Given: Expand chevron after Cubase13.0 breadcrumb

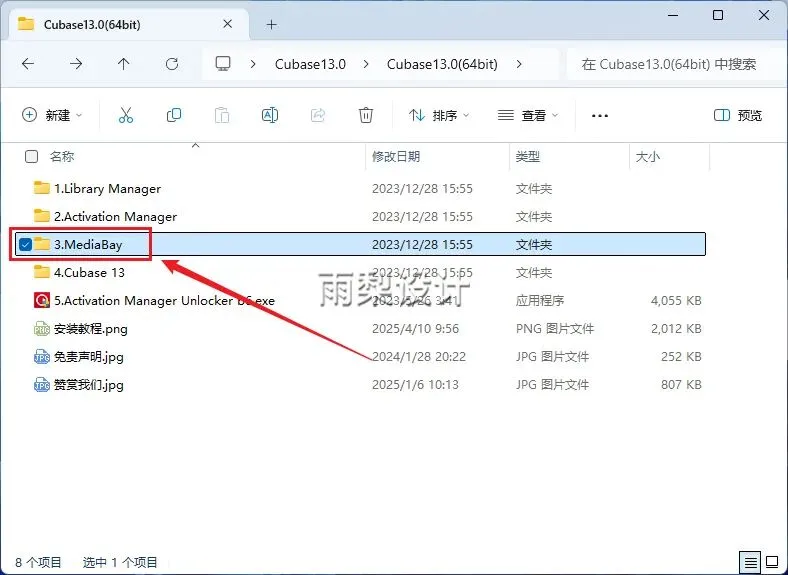Looking at the screenshot, I should click(366, 64).
